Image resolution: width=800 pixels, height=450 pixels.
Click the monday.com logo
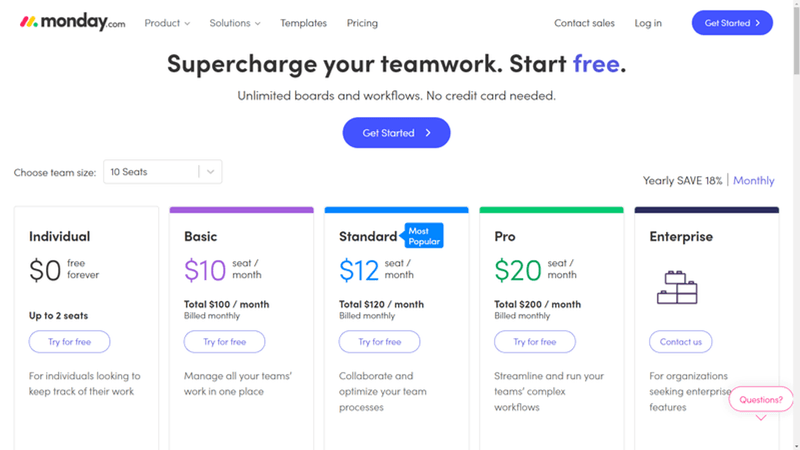73,23
